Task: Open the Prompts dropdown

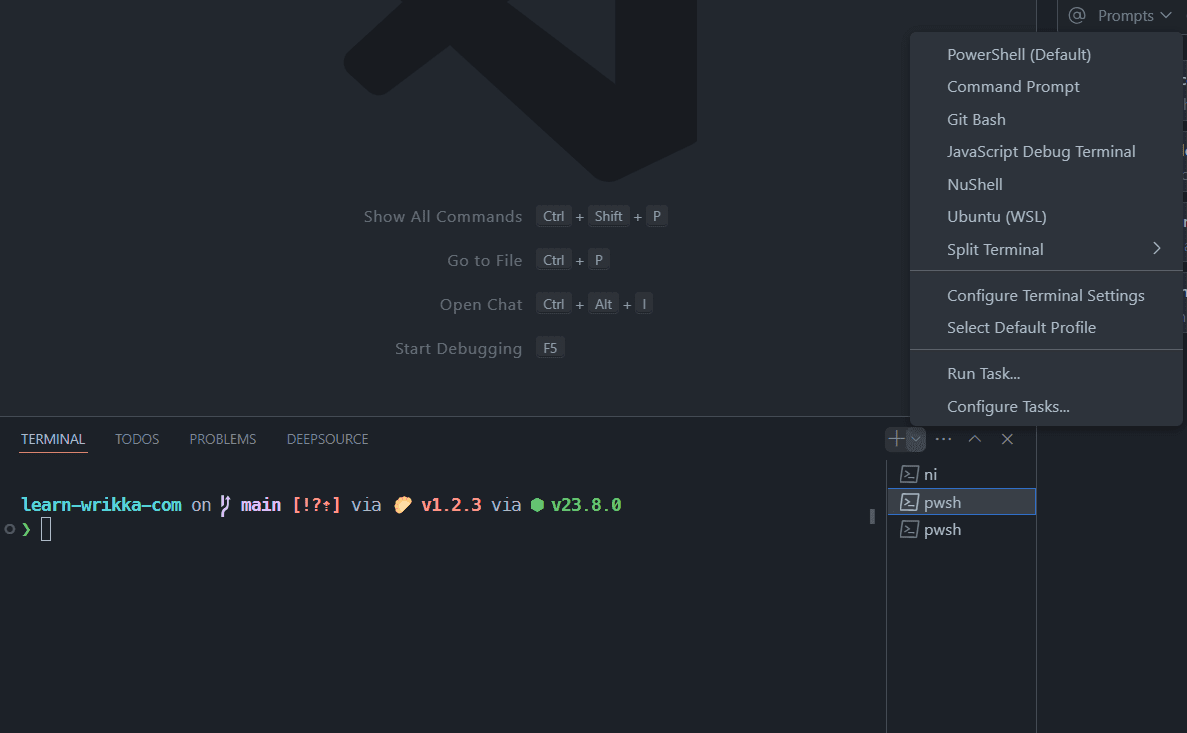Action: pyautogui.click(x=1134, y=15)
